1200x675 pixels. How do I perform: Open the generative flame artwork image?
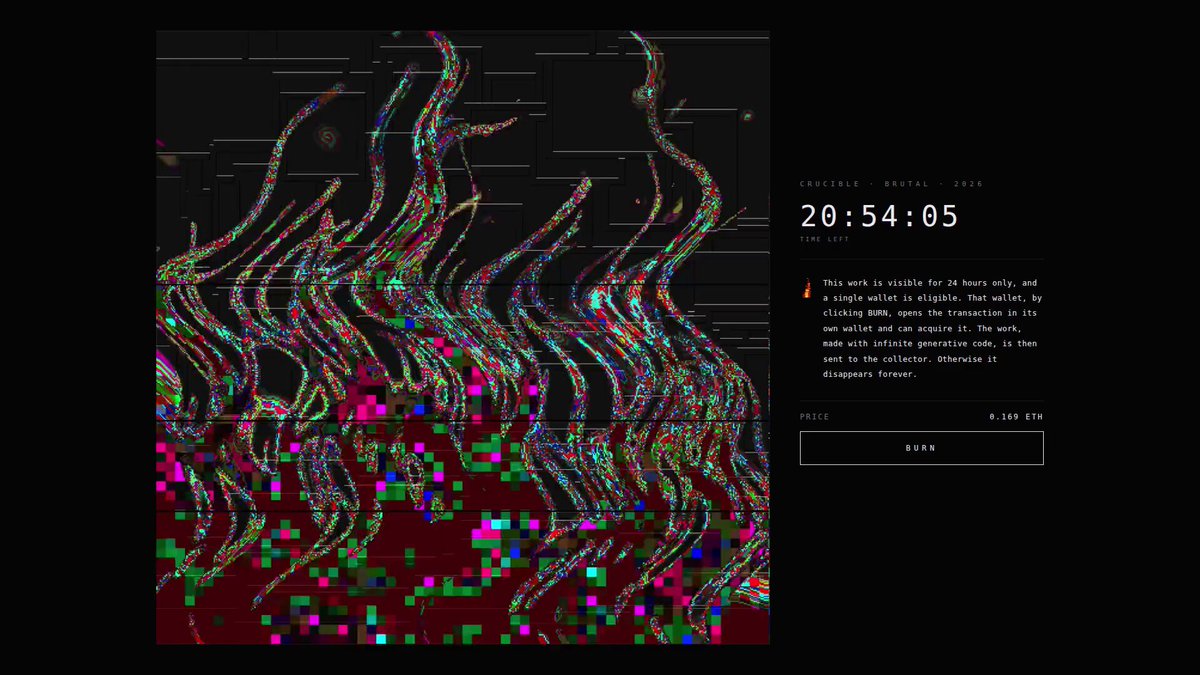[463, 337]
